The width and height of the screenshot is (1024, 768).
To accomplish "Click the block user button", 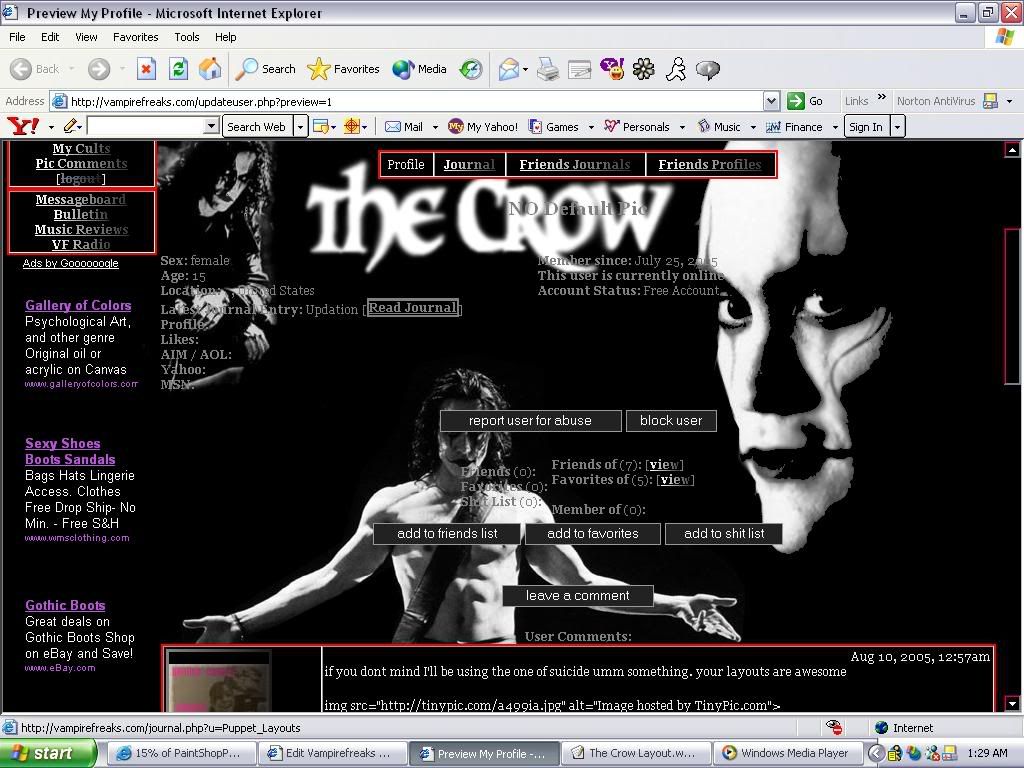I will (671, 421).
